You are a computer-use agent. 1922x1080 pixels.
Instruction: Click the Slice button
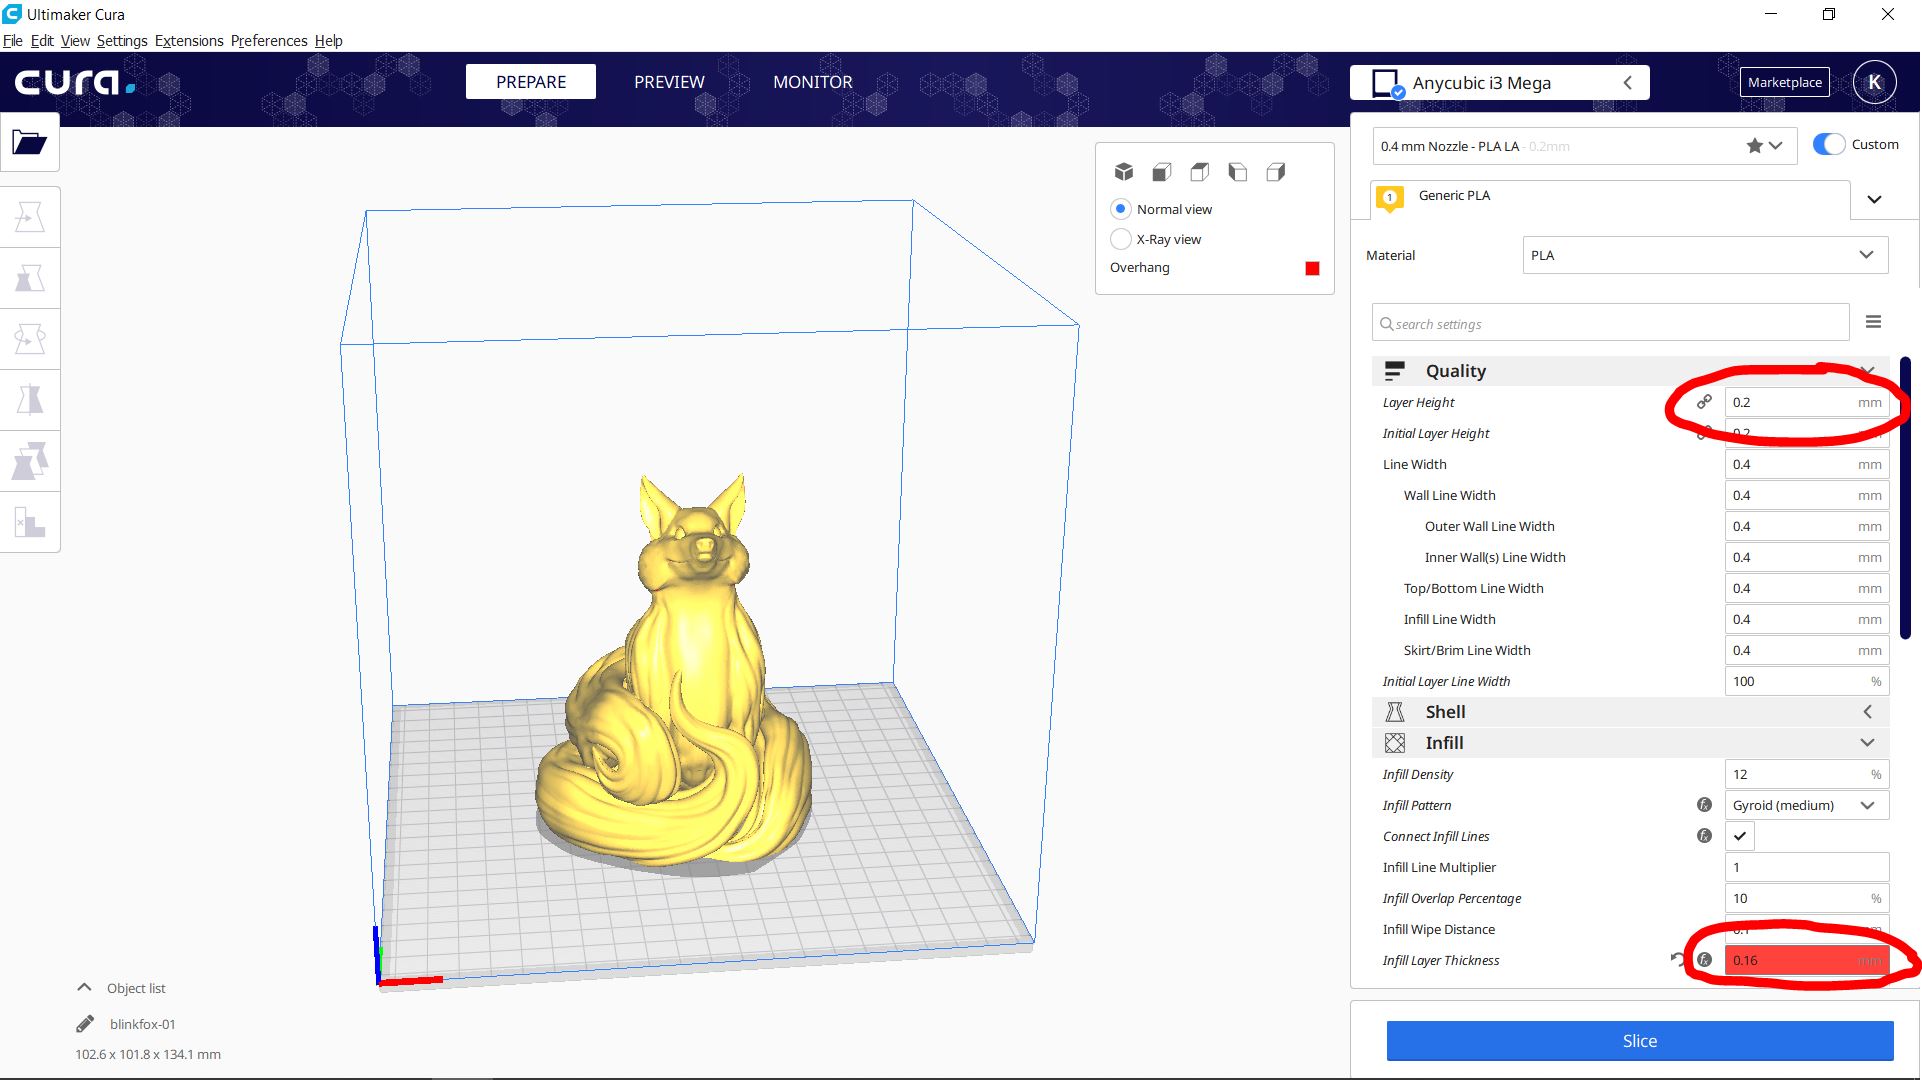click(x=1639, y=1040)
